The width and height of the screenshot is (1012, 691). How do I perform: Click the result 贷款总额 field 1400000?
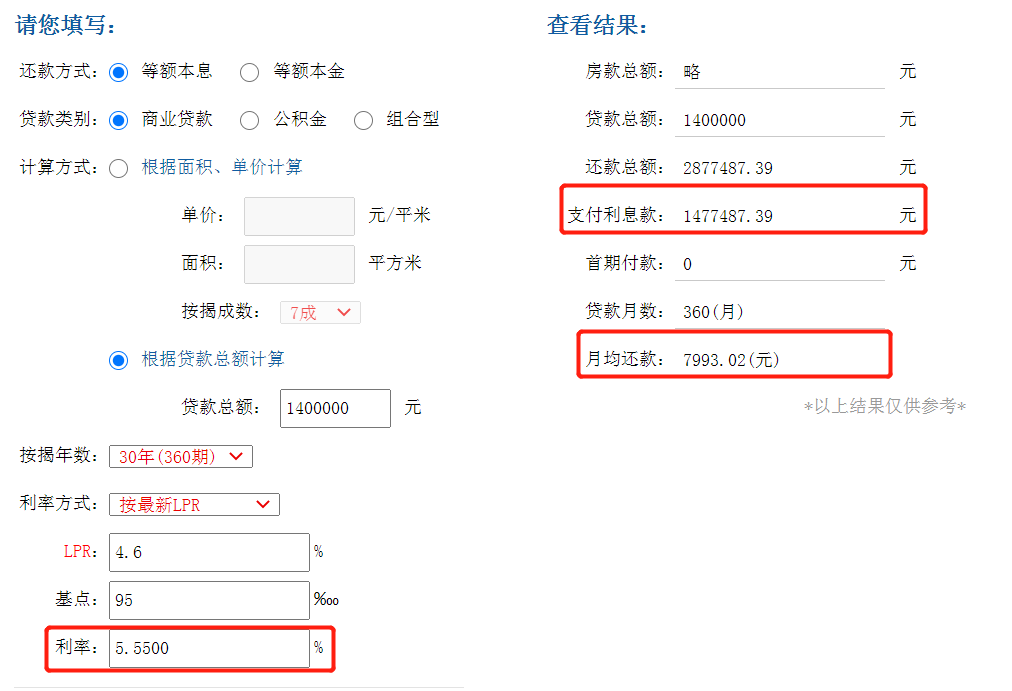pyautogui.click(x=780, y=120)
